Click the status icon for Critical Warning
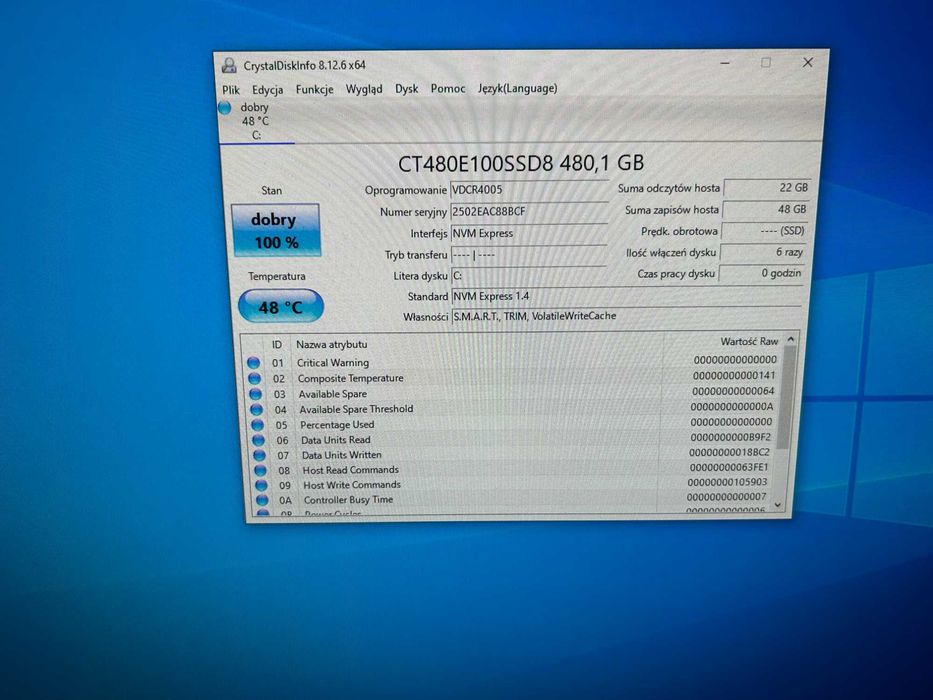 click(x=253, y=362)
